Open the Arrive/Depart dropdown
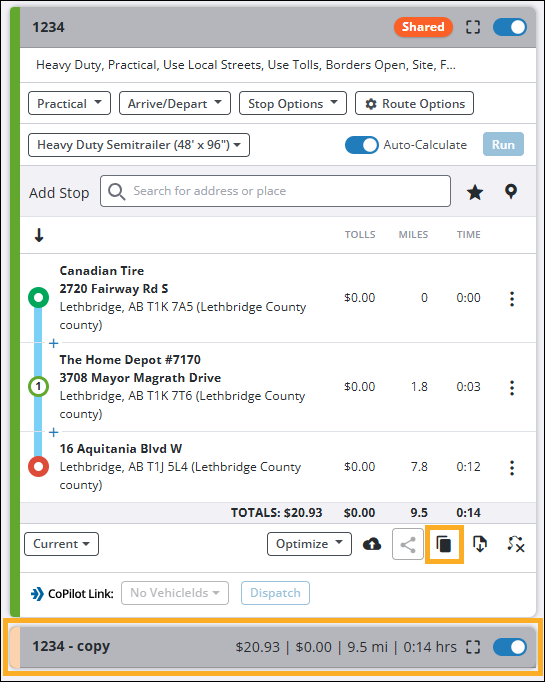 175,104
